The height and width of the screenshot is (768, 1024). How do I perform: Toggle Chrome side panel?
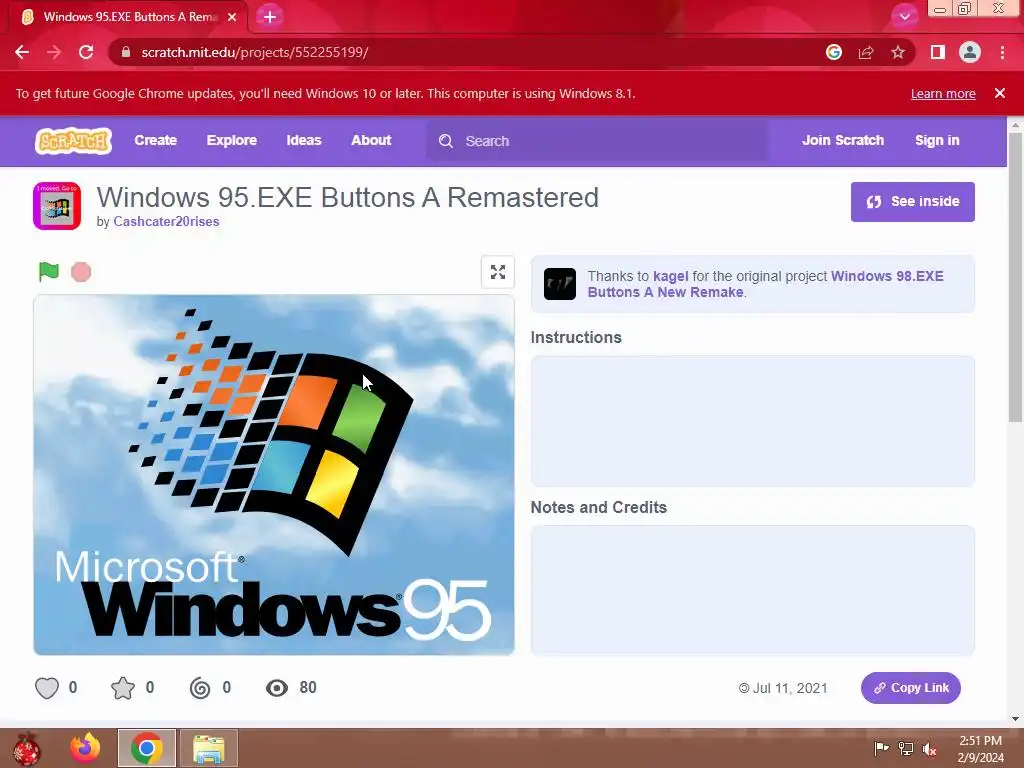(x=938, y=52)
